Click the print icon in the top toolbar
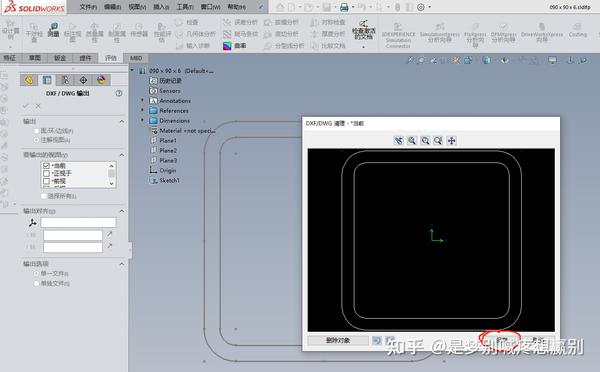 tap(344, 7)
